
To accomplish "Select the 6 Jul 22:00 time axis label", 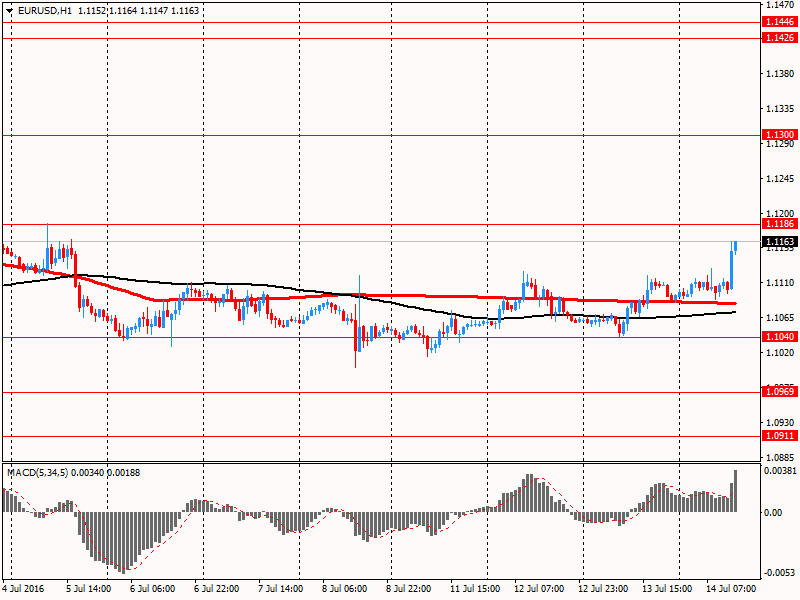I will (216, 589).
